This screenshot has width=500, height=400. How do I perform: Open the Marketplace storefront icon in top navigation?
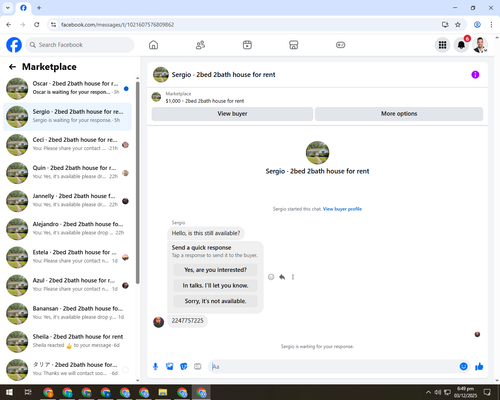click(x=294, y=45)
